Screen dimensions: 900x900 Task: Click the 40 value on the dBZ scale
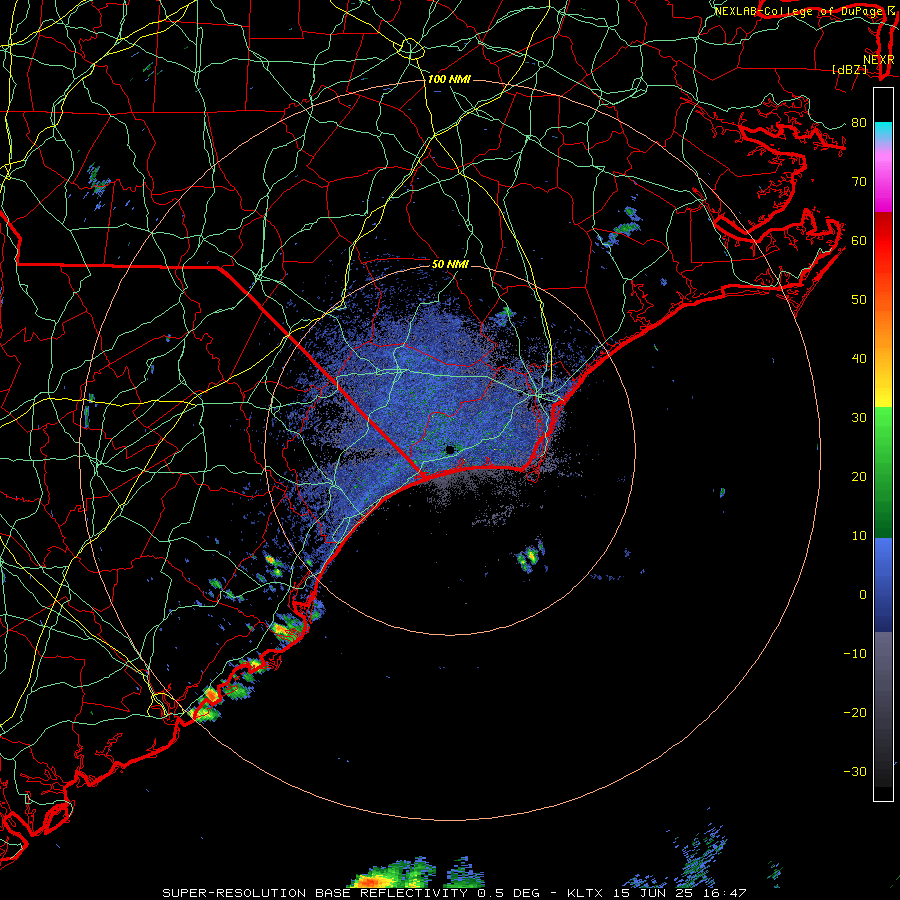pos(859,359)
